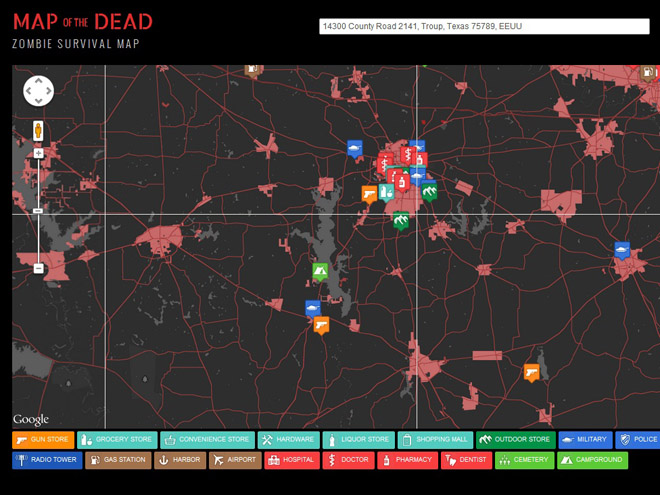Toggle the Shopping Mall legend filter
The width and height of the screenshot is (660, 495).
click(435, 440)
